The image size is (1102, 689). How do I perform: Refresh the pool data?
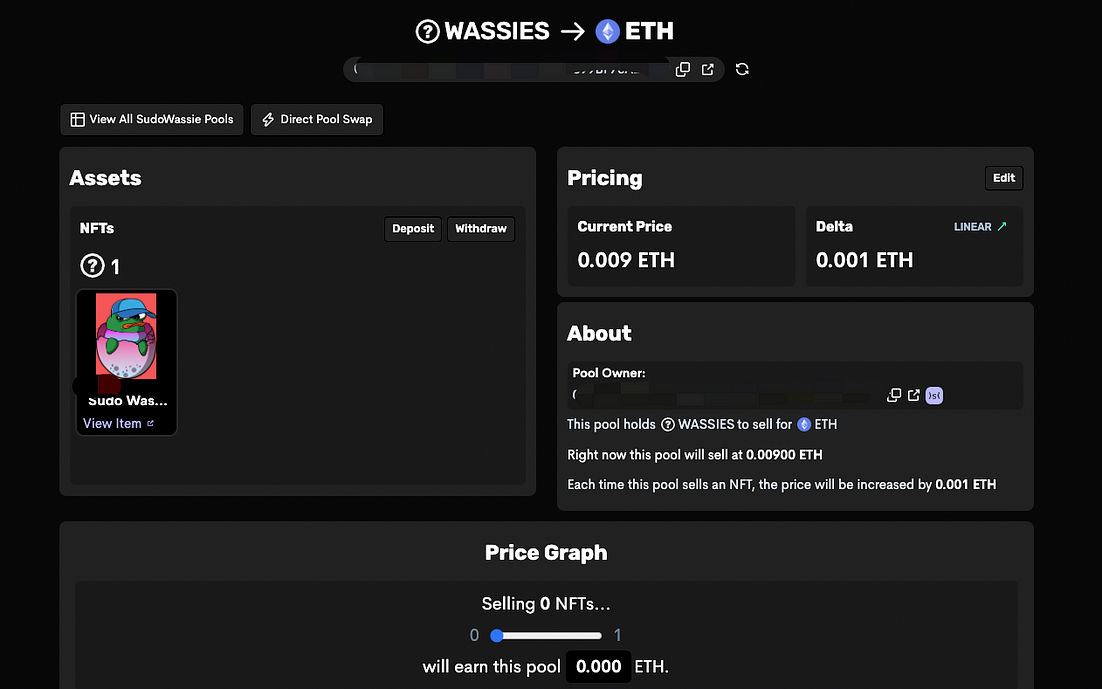pos(742,70)
